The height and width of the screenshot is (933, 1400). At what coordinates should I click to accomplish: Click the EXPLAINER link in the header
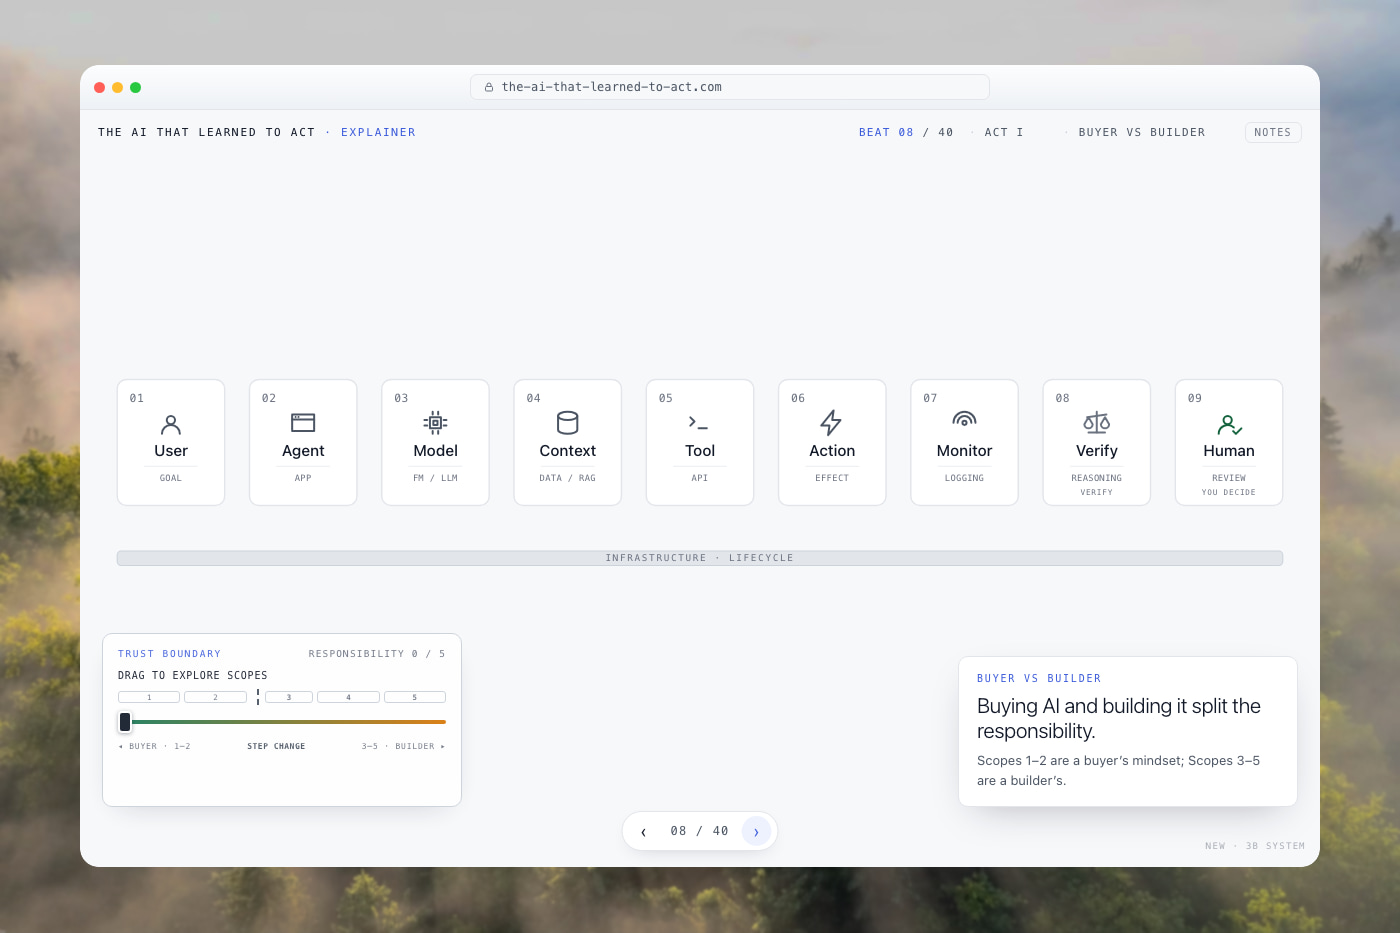coord(378,132)
